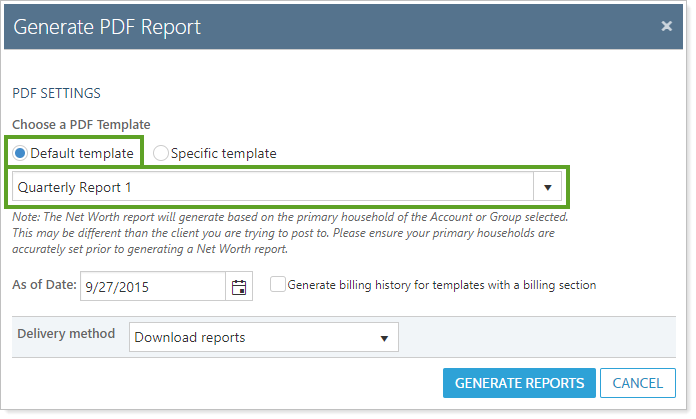The height and width of the screenshot is (419, 696).
Task: Enable the Generate billing history checkbox
Action: (x=277, y=285)
